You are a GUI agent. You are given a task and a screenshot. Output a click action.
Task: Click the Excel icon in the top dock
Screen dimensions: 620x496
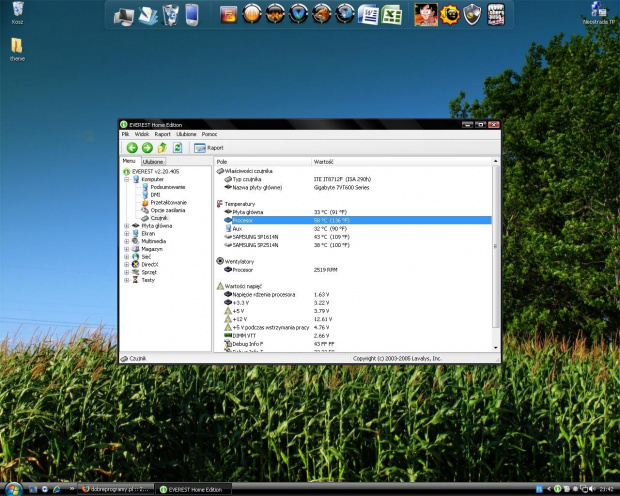pyautogui.click(x=392, y=15)
